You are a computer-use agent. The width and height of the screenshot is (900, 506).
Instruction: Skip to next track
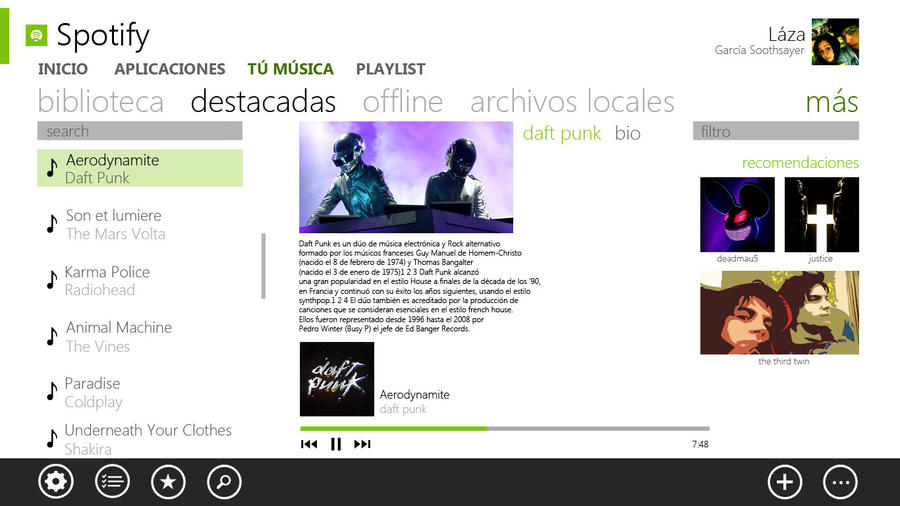[x=362, y=444]
